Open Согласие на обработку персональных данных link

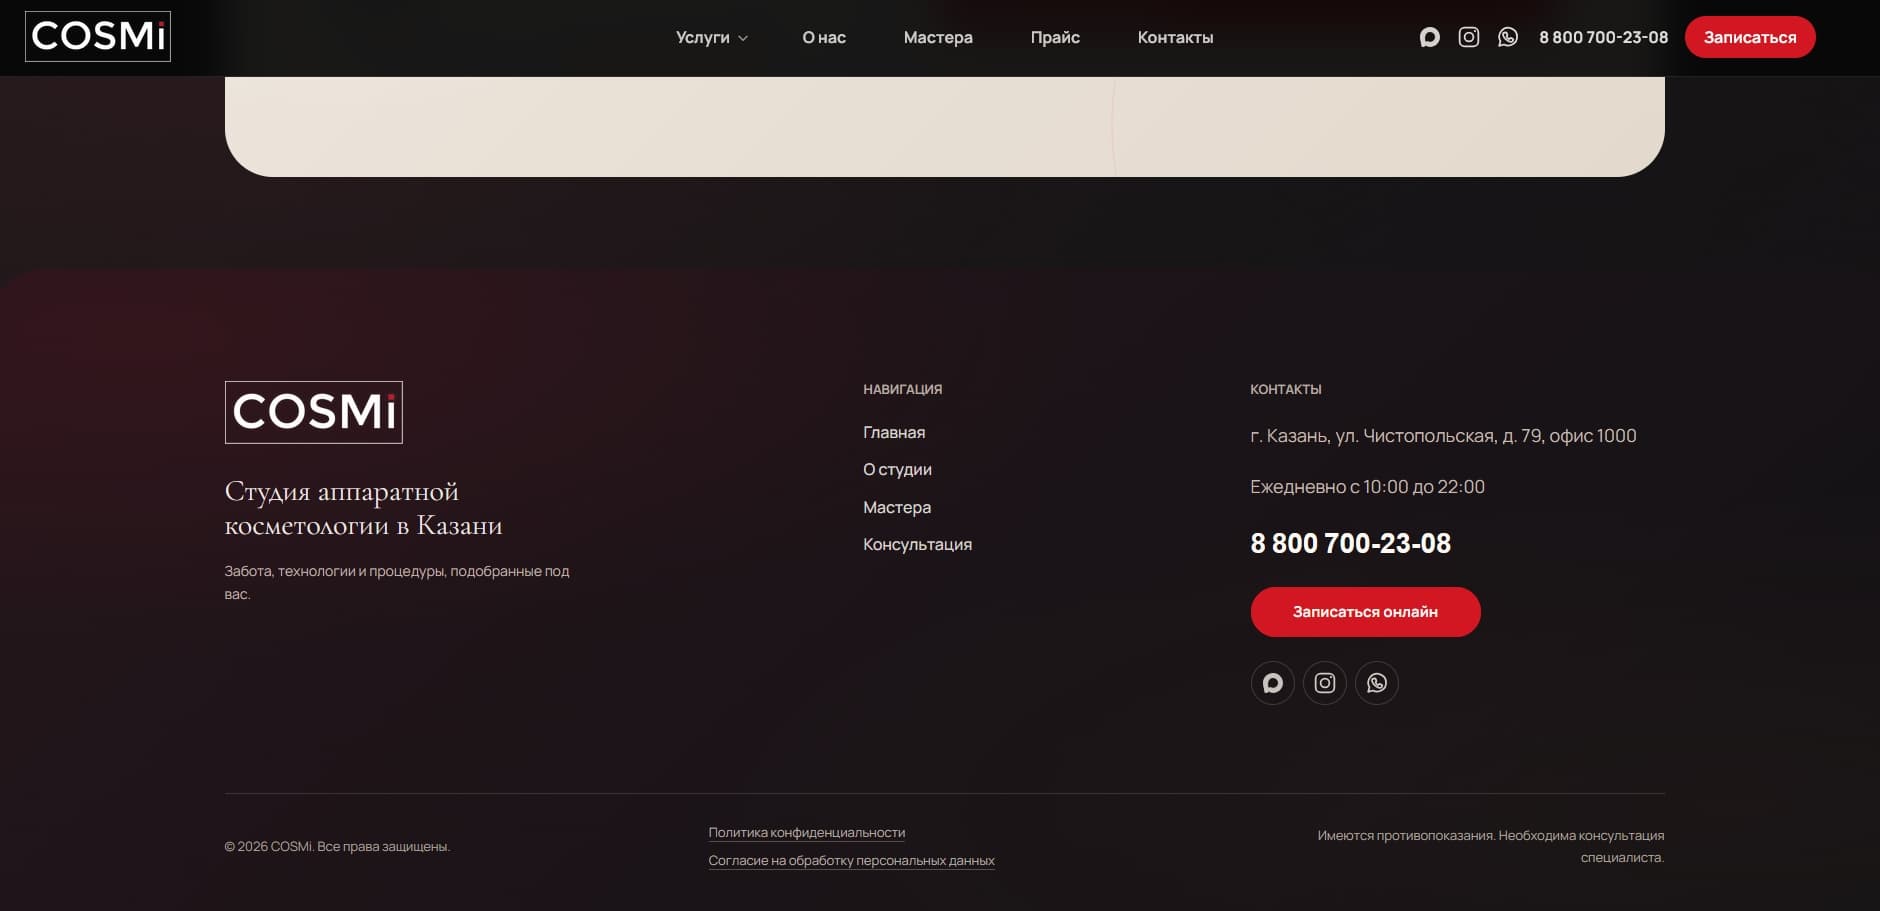point(852,860)
